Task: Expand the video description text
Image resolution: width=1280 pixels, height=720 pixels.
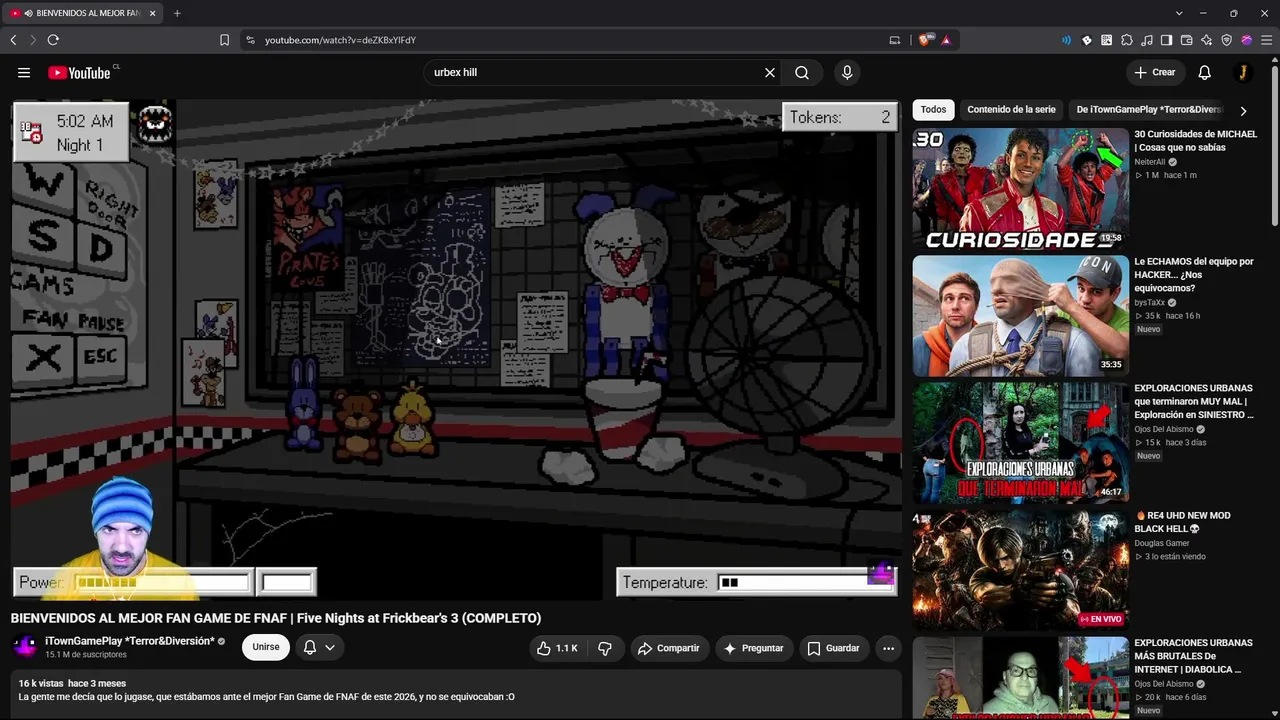Action: [x=456, y=690]
